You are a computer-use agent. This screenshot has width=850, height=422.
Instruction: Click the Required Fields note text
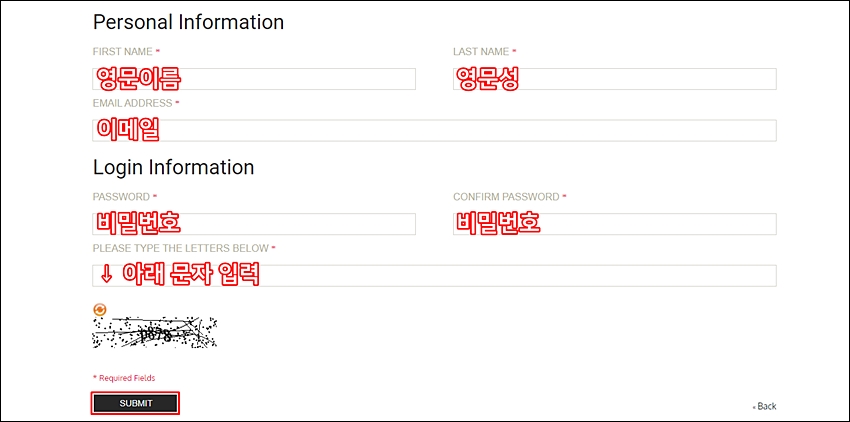pyautogui.click(x=127, y=378)
